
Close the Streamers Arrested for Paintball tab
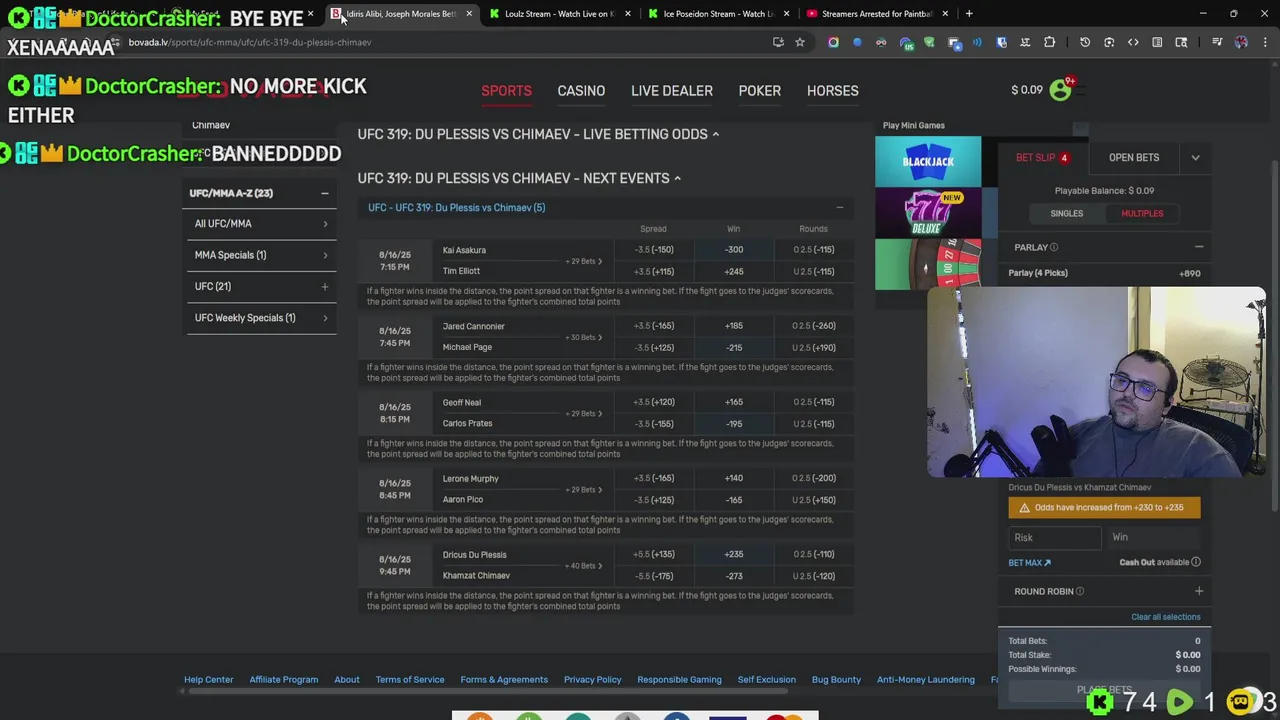pos(945,14)
